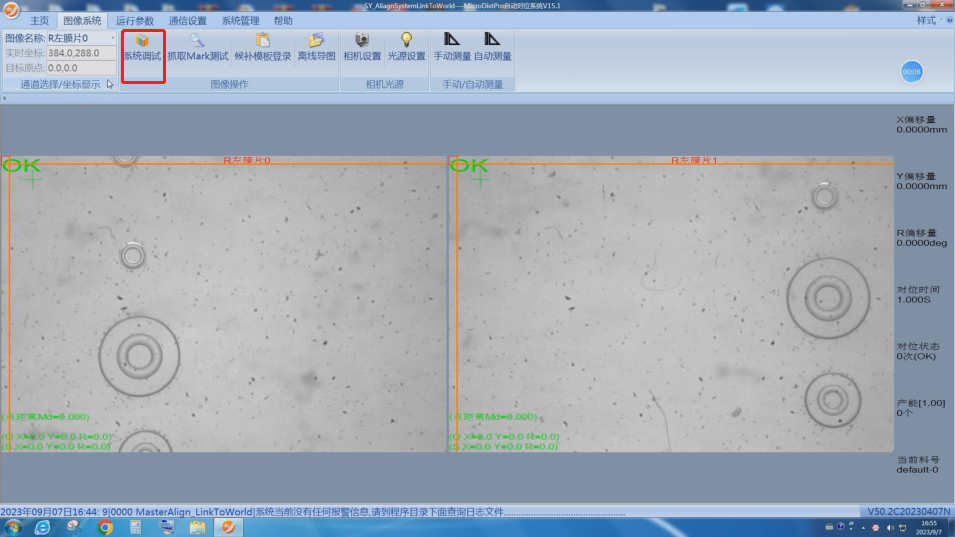Screen dimensions: 955x537
Task: Open the 帮助 help tab
Action: (283, 20)
